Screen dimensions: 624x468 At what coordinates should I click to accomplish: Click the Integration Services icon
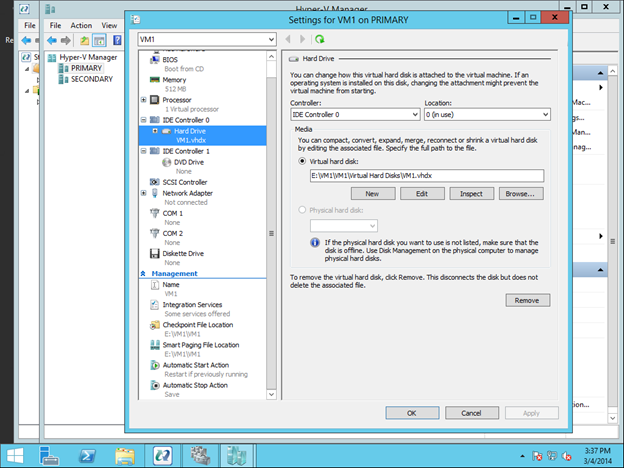click(x=154, y=305)
